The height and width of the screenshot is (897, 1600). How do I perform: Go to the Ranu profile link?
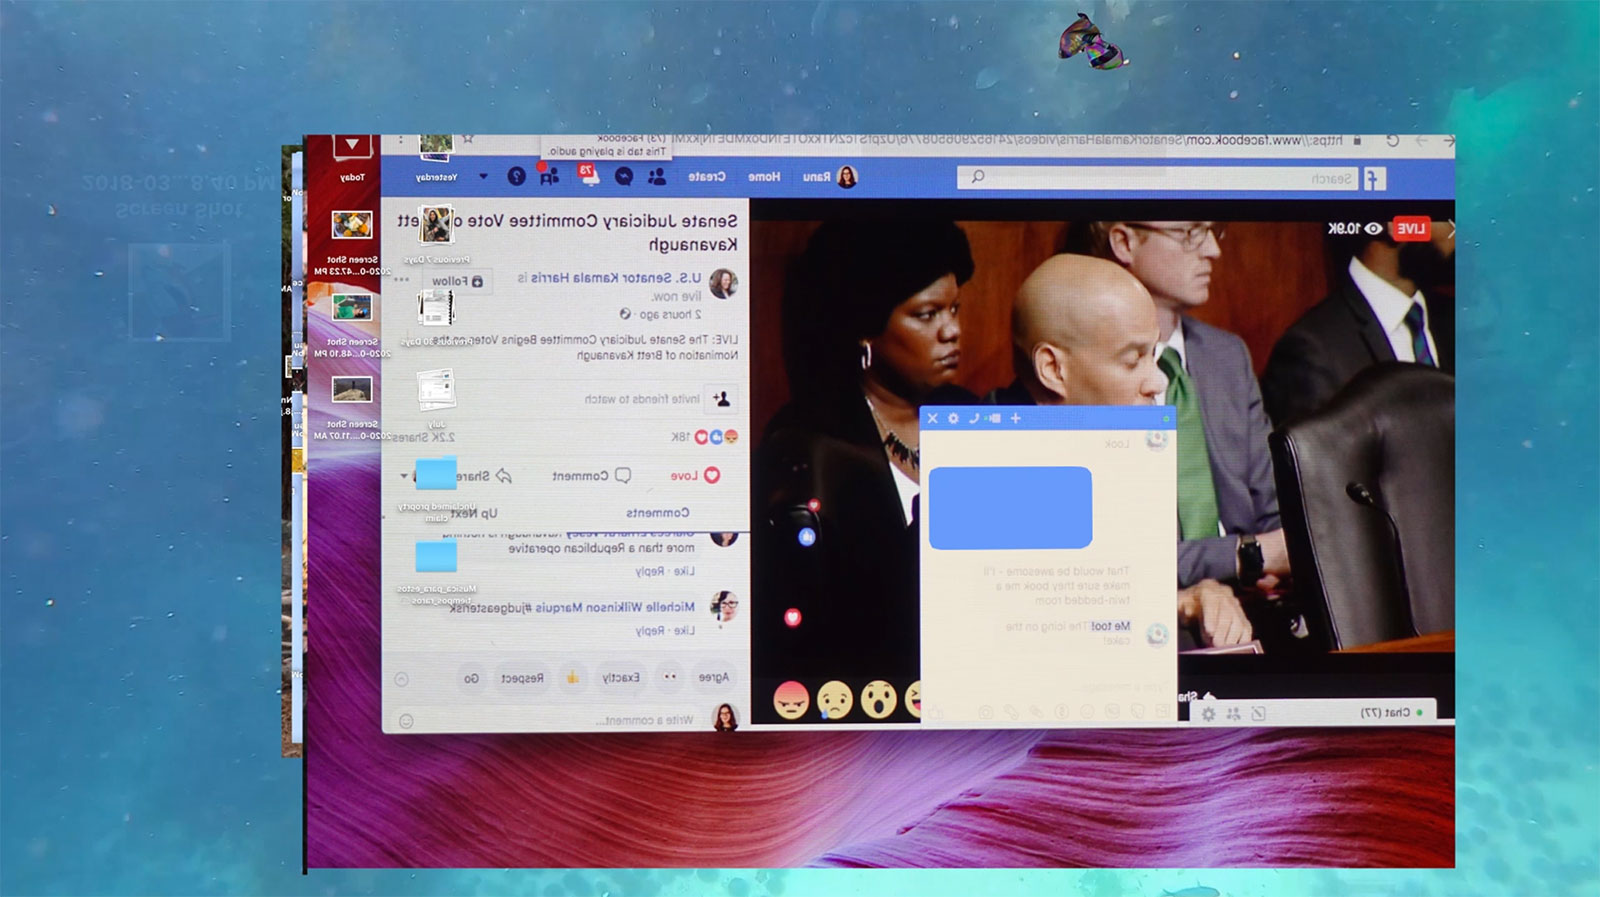click(x=816, y=177)
